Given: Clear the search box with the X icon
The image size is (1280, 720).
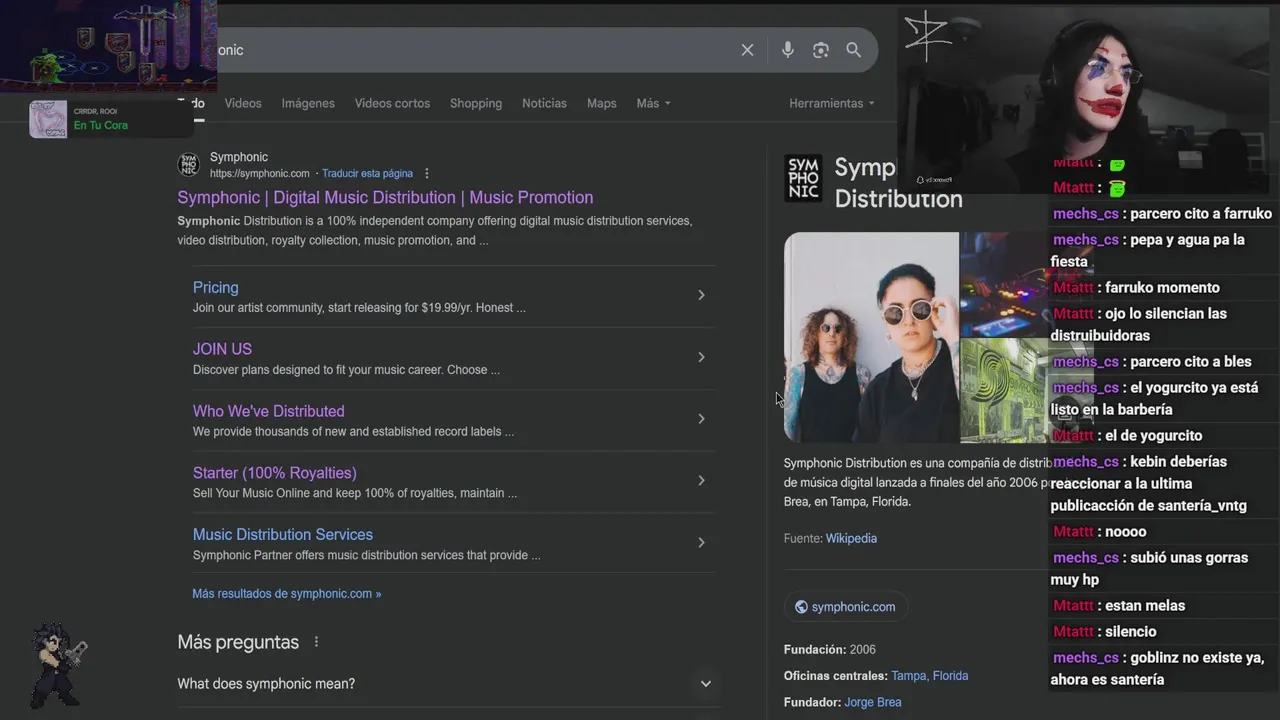Looking at the screenshot, I should coord(747,50).
